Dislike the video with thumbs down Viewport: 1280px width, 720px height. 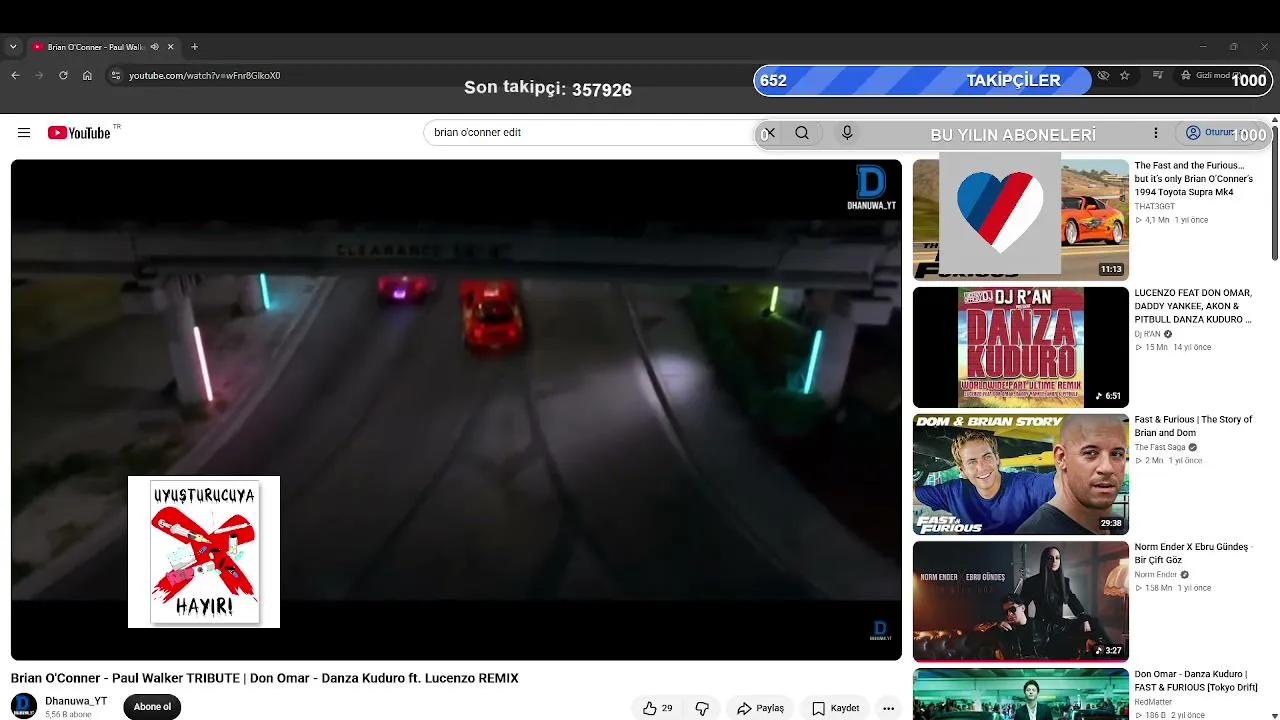pos(702,708)
